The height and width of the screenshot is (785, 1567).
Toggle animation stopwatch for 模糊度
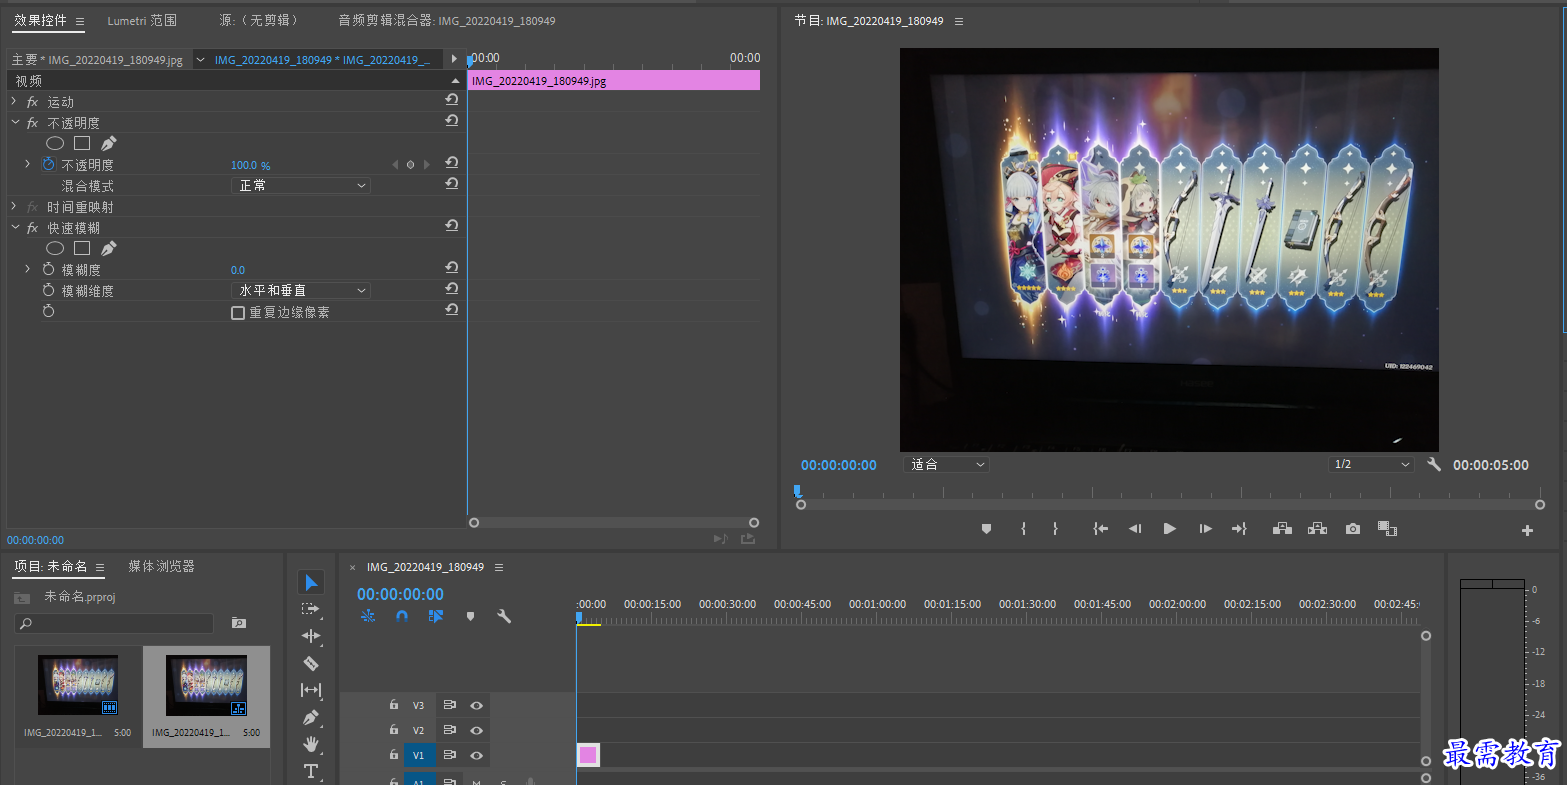point(48,269)
